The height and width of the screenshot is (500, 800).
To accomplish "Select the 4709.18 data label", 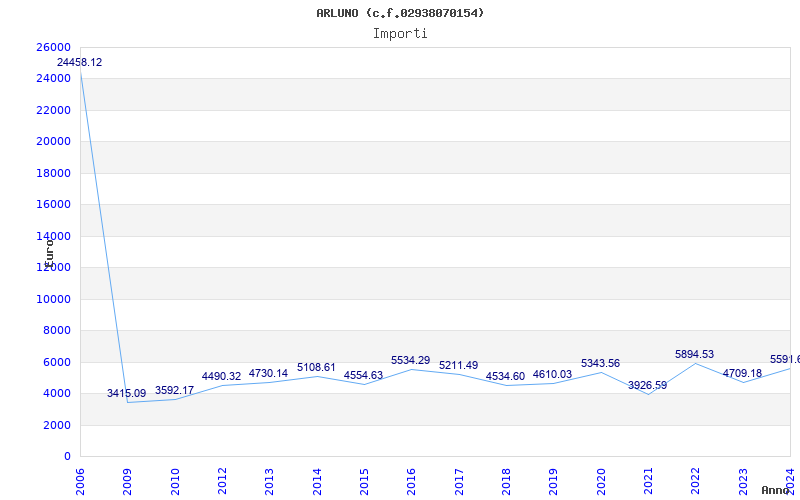I will click(x=742, y=374).
